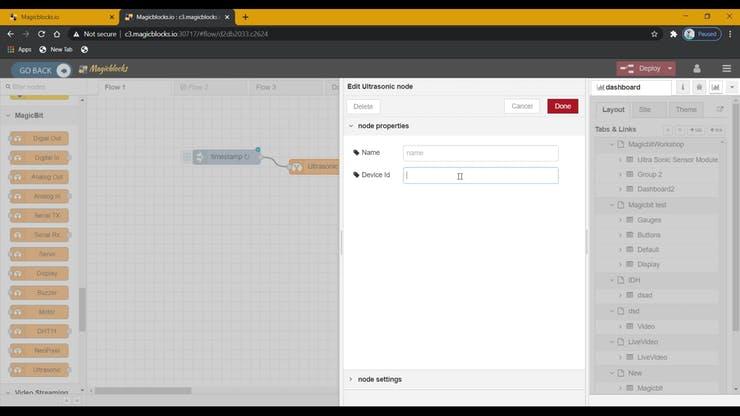The width and height of the screenshot is (740, 416).
Task: Open the Deploy dropdown arrow
Action: (668, 68)
